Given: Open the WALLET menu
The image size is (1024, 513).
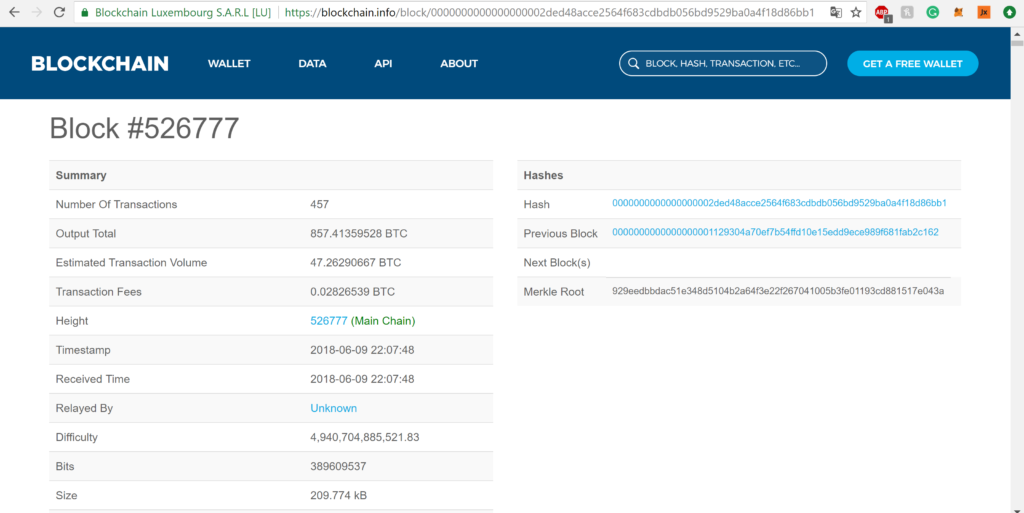Looking at the screenshot, I should pyautogui.click(x=229, y=64).
